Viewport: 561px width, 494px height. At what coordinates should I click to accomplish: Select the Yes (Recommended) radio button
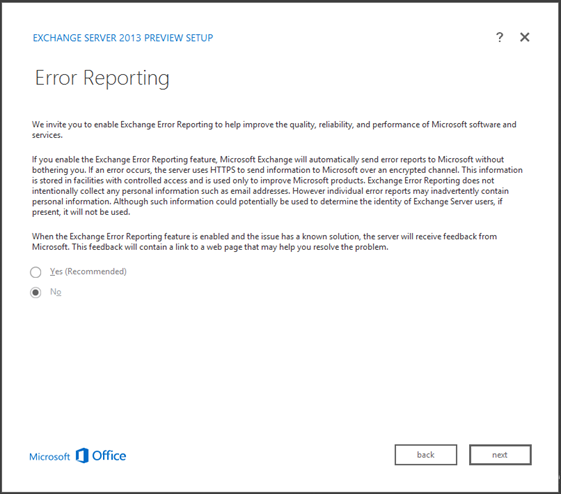[35, 272]
